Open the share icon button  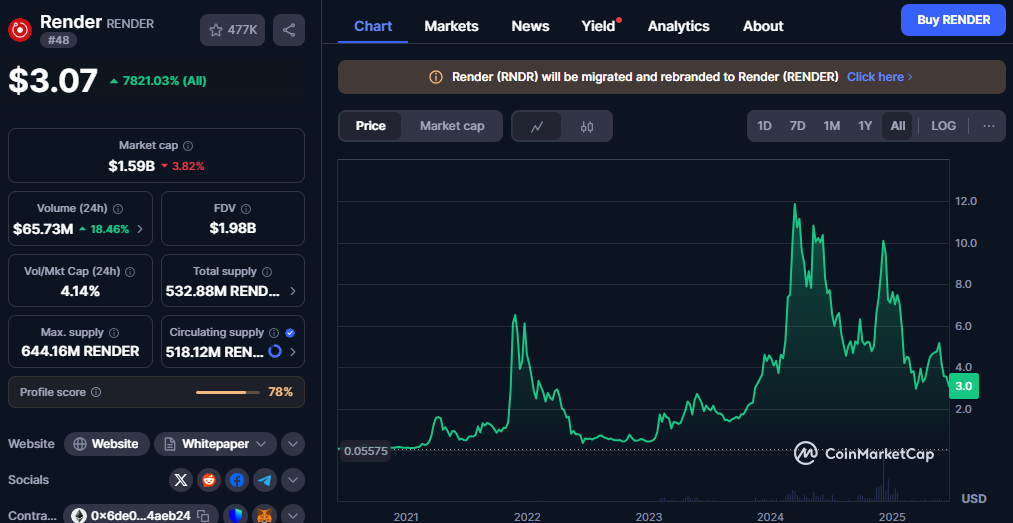[289, 30]
